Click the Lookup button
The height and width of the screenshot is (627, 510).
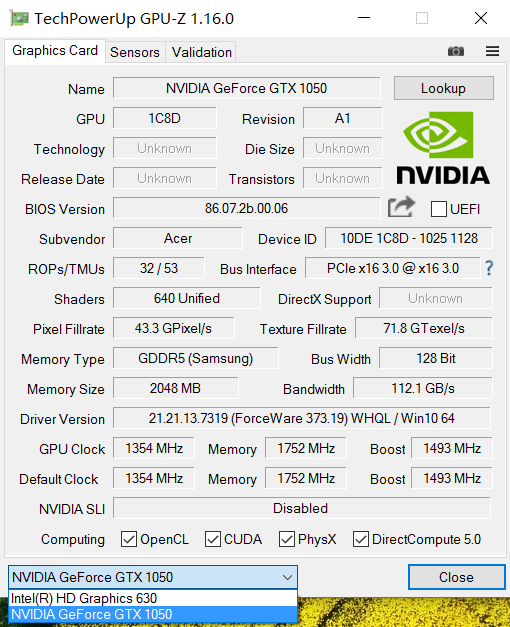pyautogui.click(x=444, y=88)
